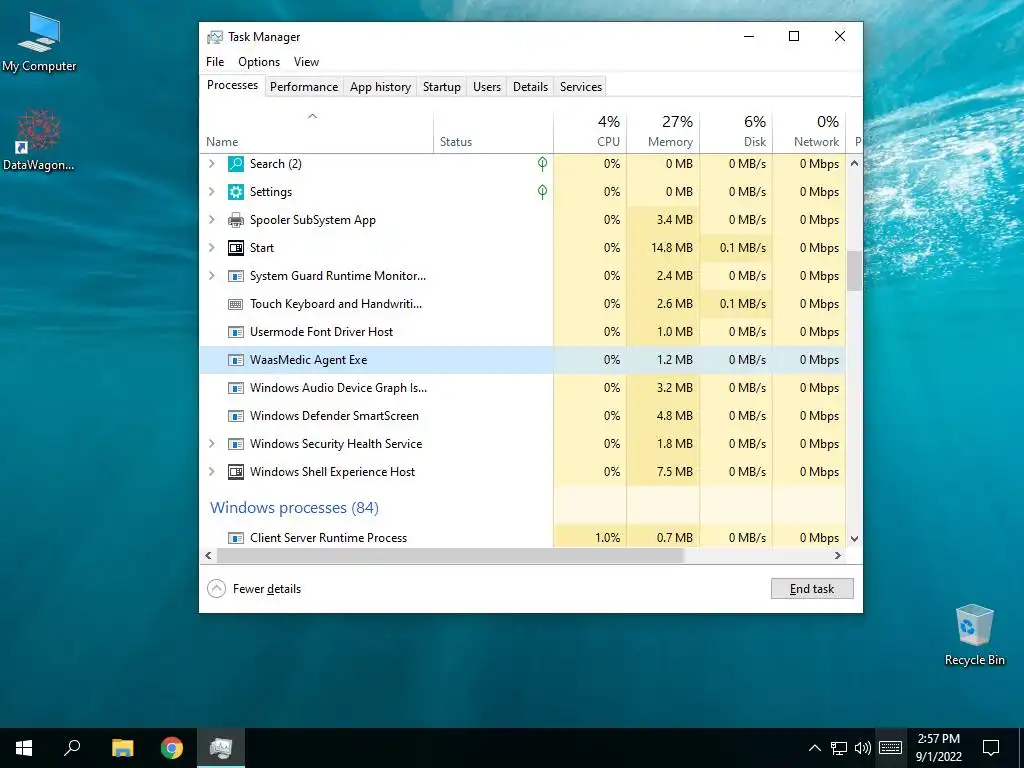This screenshot has height=768, width=1024.
Task: Click the Spooler SubSystem App printer icon
Action: click(x=235, y=220)
